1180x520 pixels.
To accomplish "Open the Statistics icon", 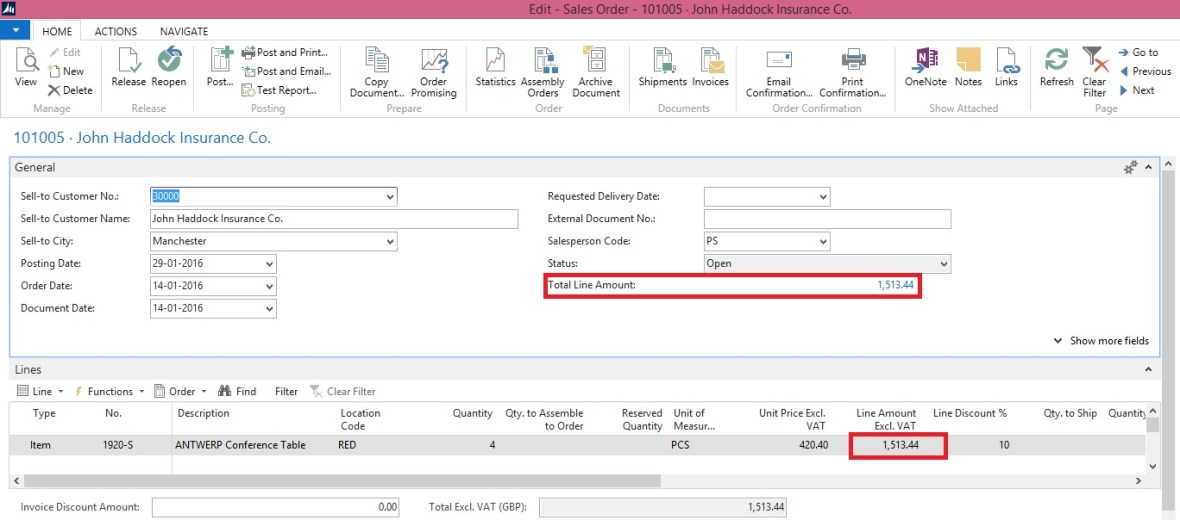I will pyautogui.click(x=495, y=62).
